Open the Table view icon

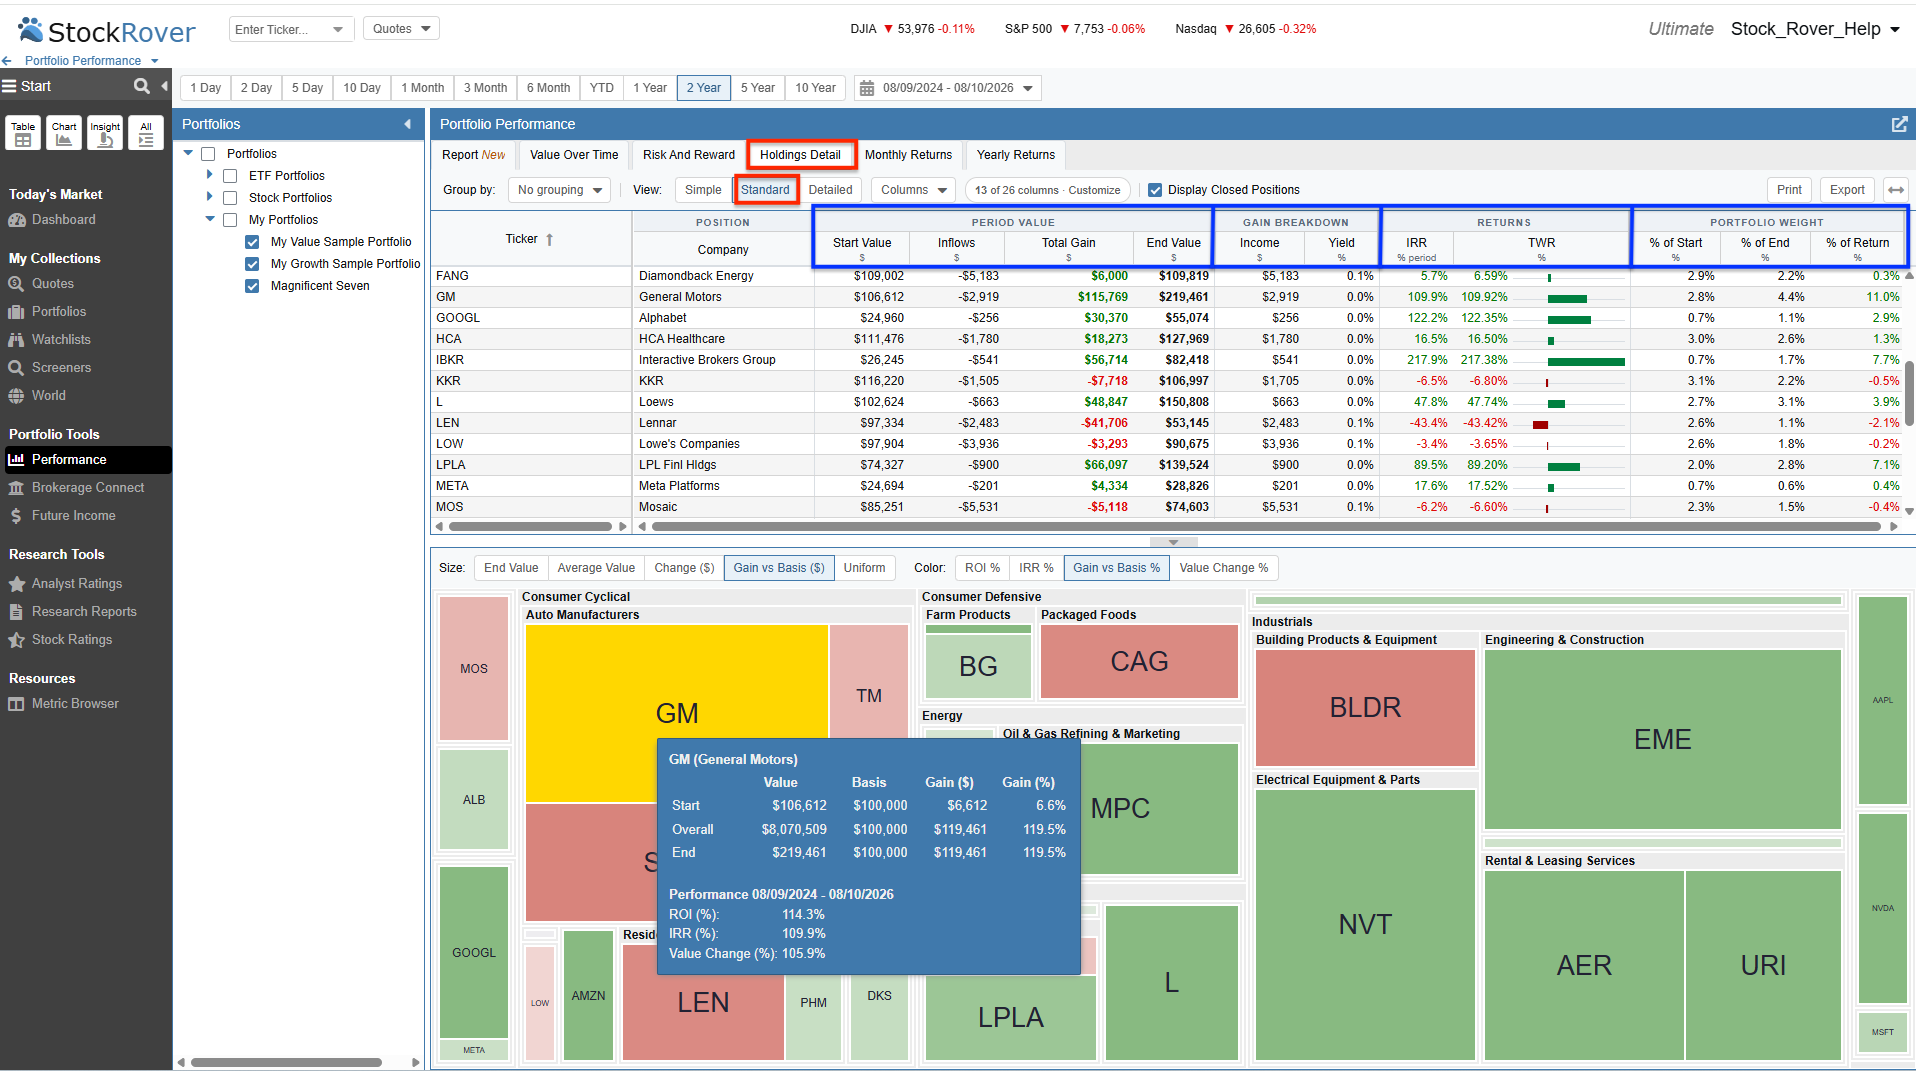pos(23,133)
